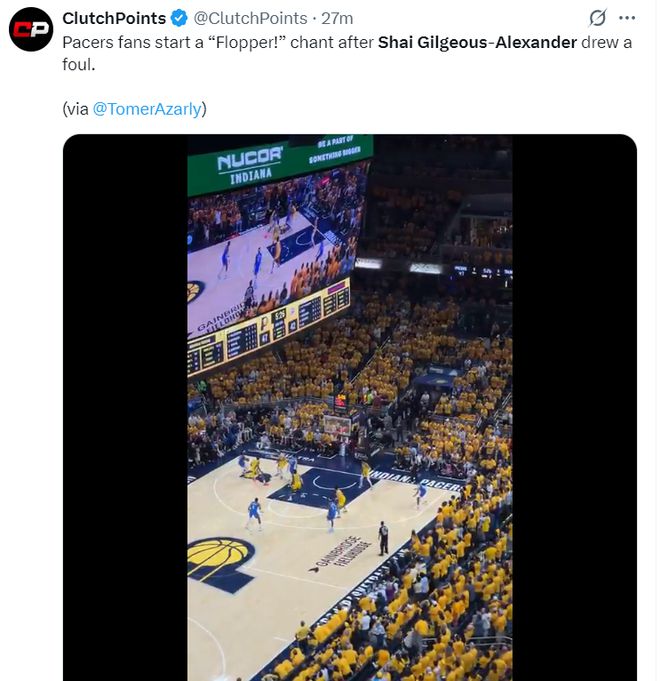Open the ClutchPoints profile avatar
The image size is (660, 681).
(x=30, y=29)
